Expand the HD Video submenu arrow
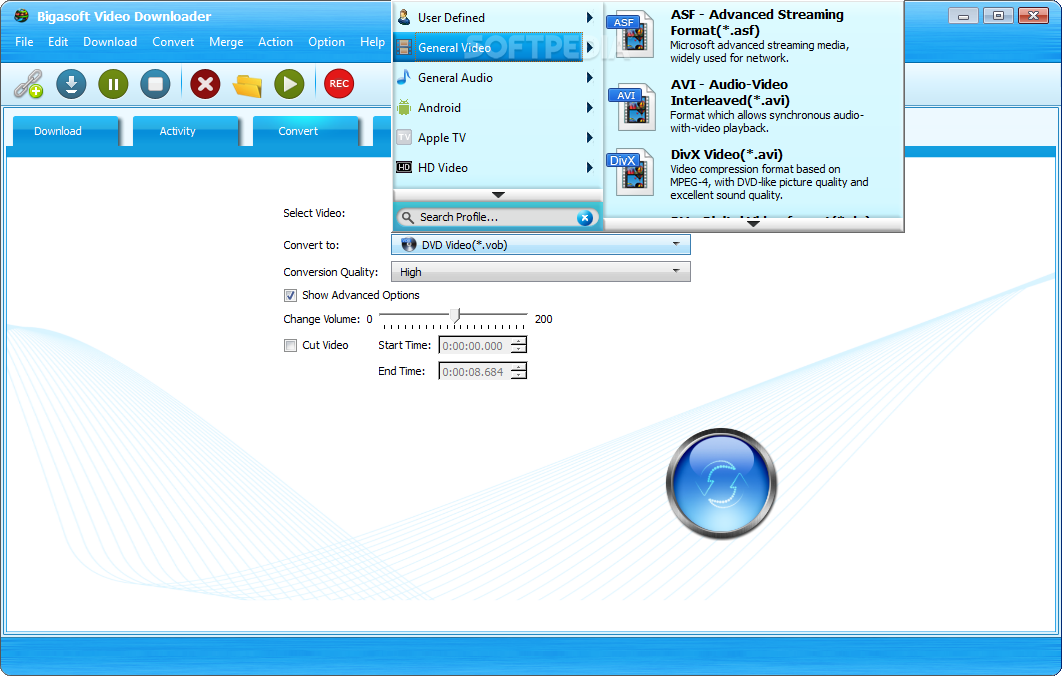Screen dimensions: 1062x676 pyautogui.click(x=590, y=167)
